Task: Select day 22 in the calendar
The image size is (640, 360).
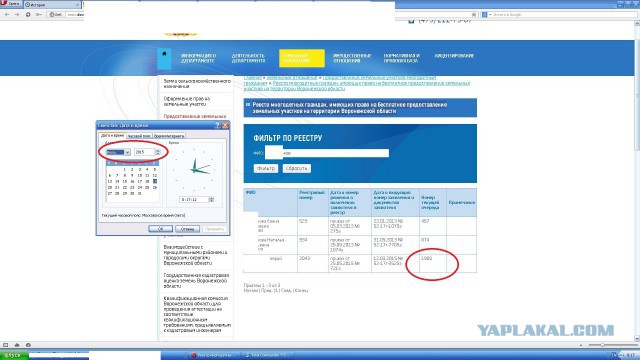Action: point(124,187)
